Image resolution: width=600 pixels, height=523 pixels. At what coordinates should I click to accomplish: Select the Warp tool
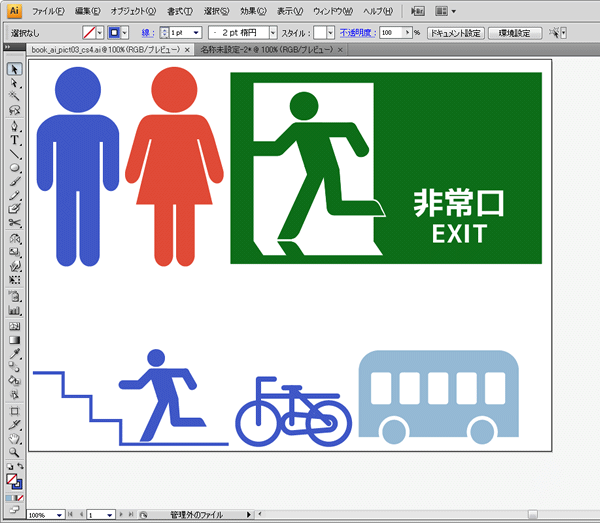point(15,266)
